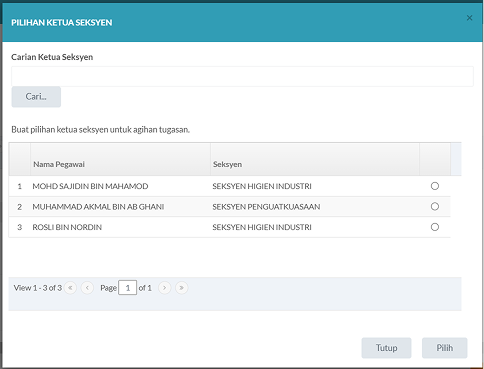Close the Pilihan Ketua Seksyen dialog
The width and height of the screenshot is (484, 369).
pos(469,18)
